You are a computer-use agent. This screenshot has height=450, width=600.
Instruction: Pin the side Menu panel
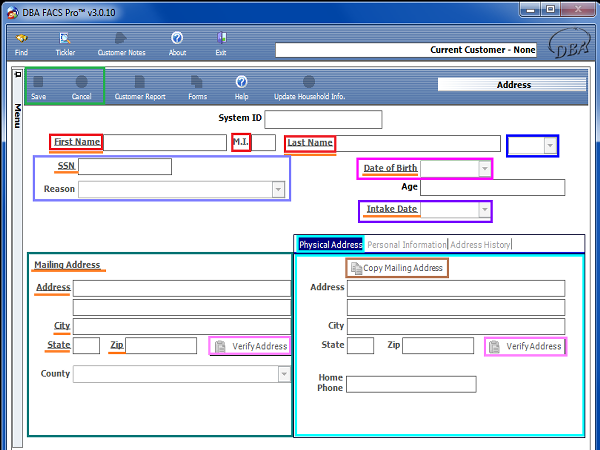[x=17, y=74]
